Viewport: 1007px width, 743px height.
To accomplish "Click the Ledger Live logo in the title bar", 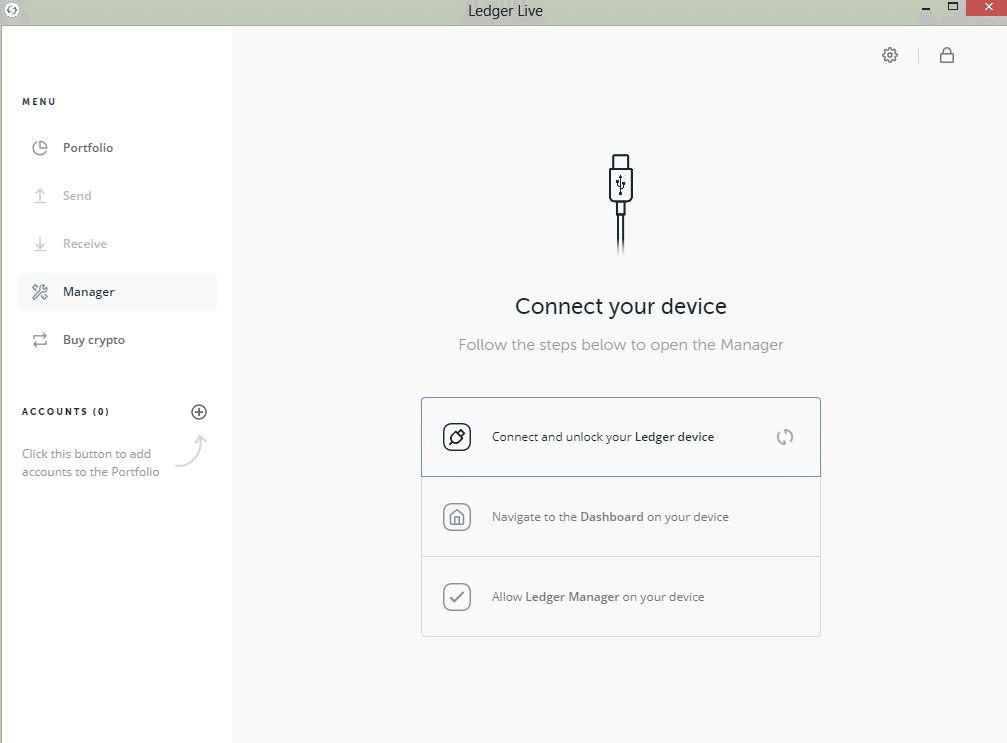I will click(x=12, y=10).
